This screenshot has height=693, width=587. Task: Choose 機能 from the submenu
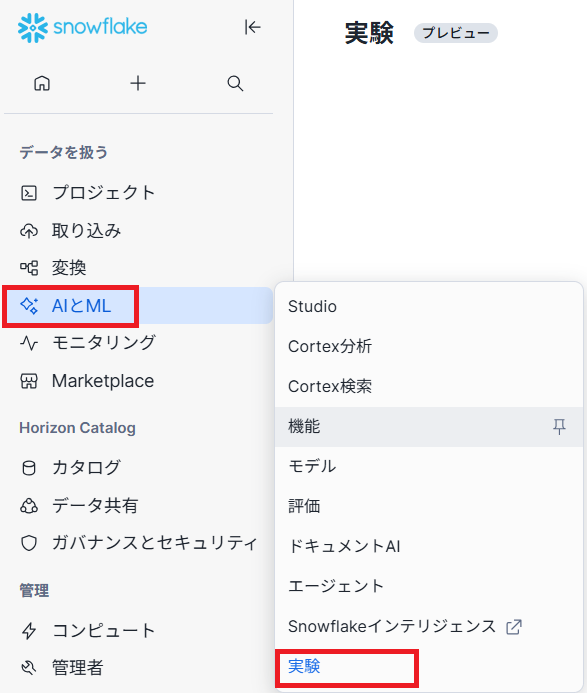click(x=429, y=427)
